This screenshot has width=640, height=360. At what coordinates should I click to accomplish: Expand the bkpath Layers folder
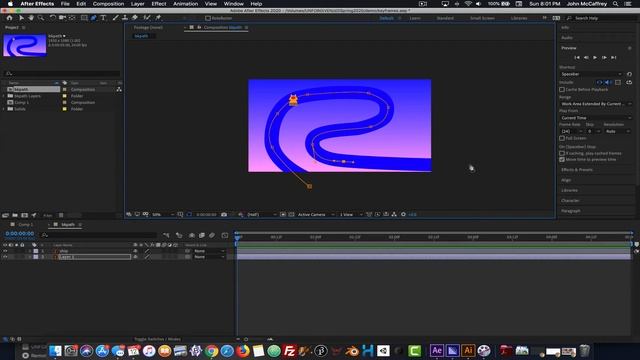(4, 96)
